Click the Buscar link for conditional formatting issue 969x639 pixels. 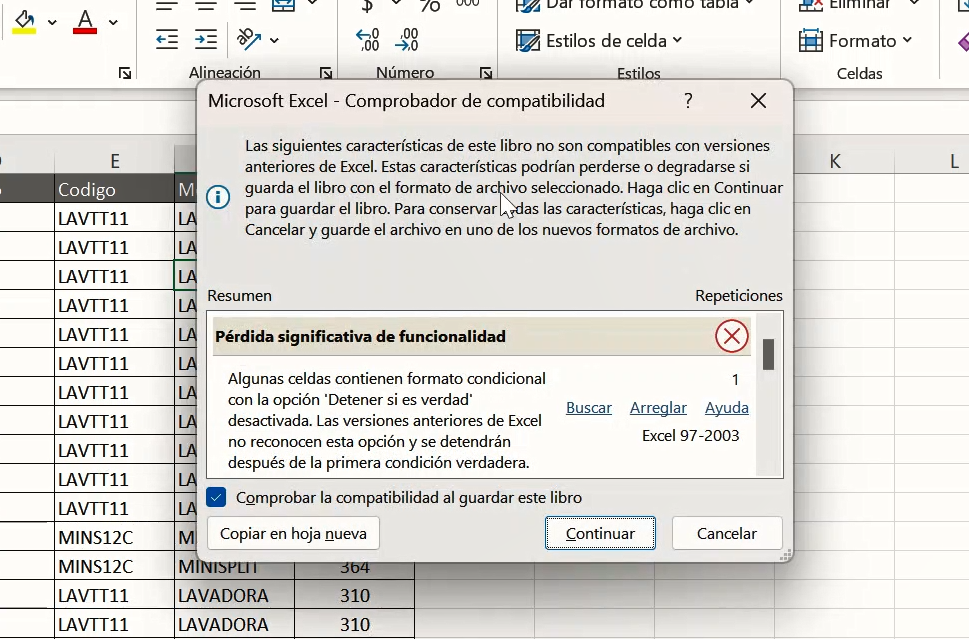(588, 408)
